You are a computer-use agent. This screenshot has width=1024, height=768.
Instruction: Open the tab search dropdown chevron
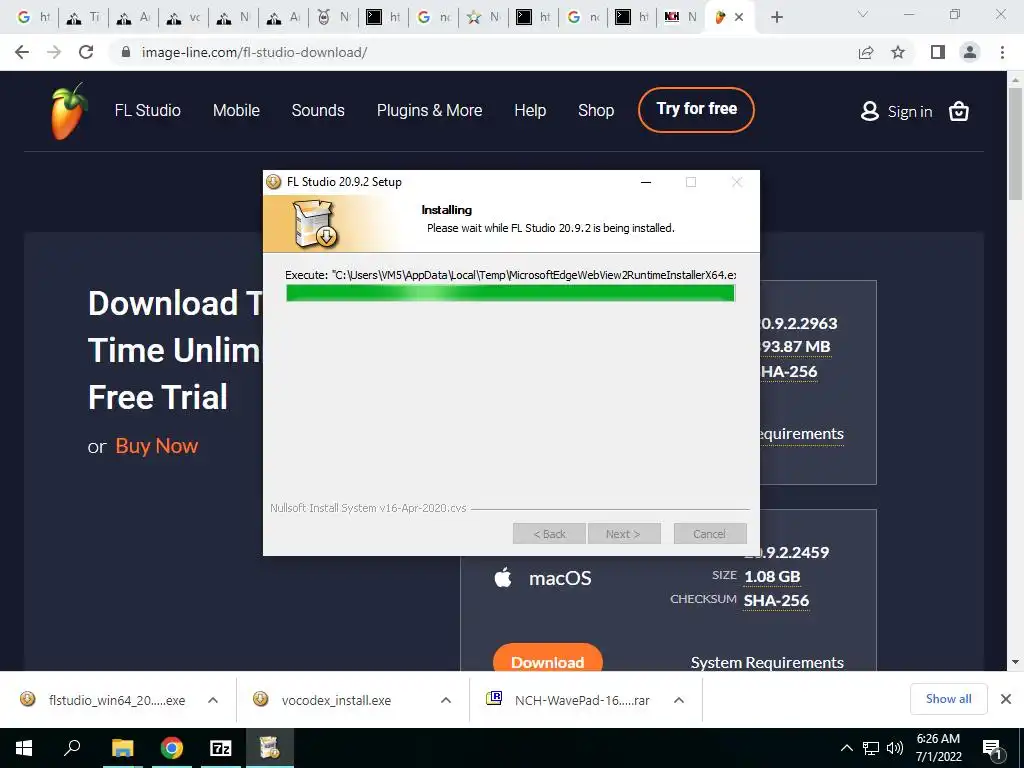(863, 14)
